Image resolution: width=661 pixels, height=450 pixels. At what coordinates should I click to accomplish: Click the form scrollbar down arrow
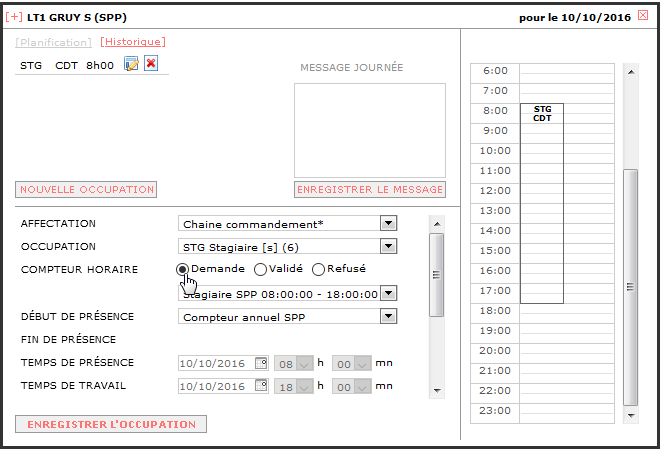tap(437, 391)
